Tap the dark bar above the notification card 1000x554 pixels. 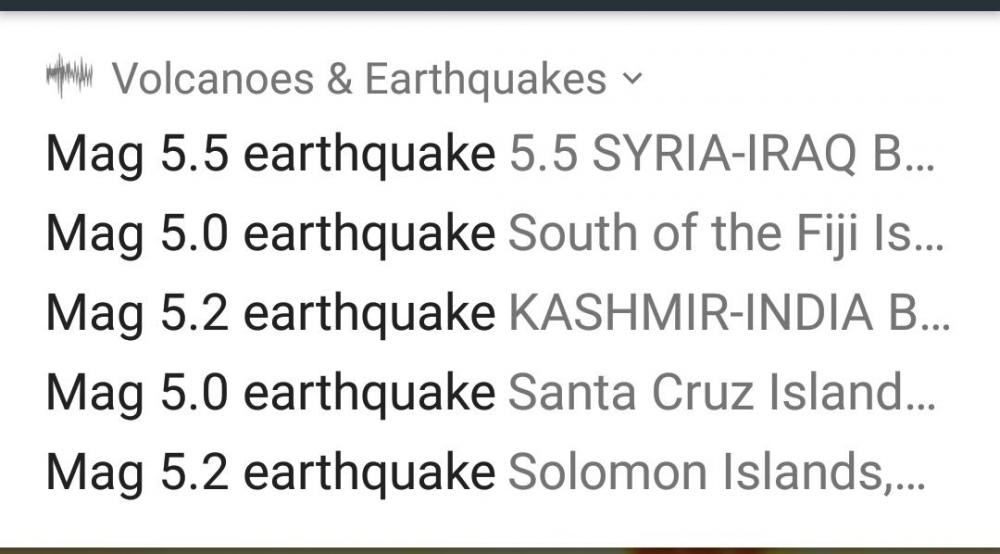(500, 4)
